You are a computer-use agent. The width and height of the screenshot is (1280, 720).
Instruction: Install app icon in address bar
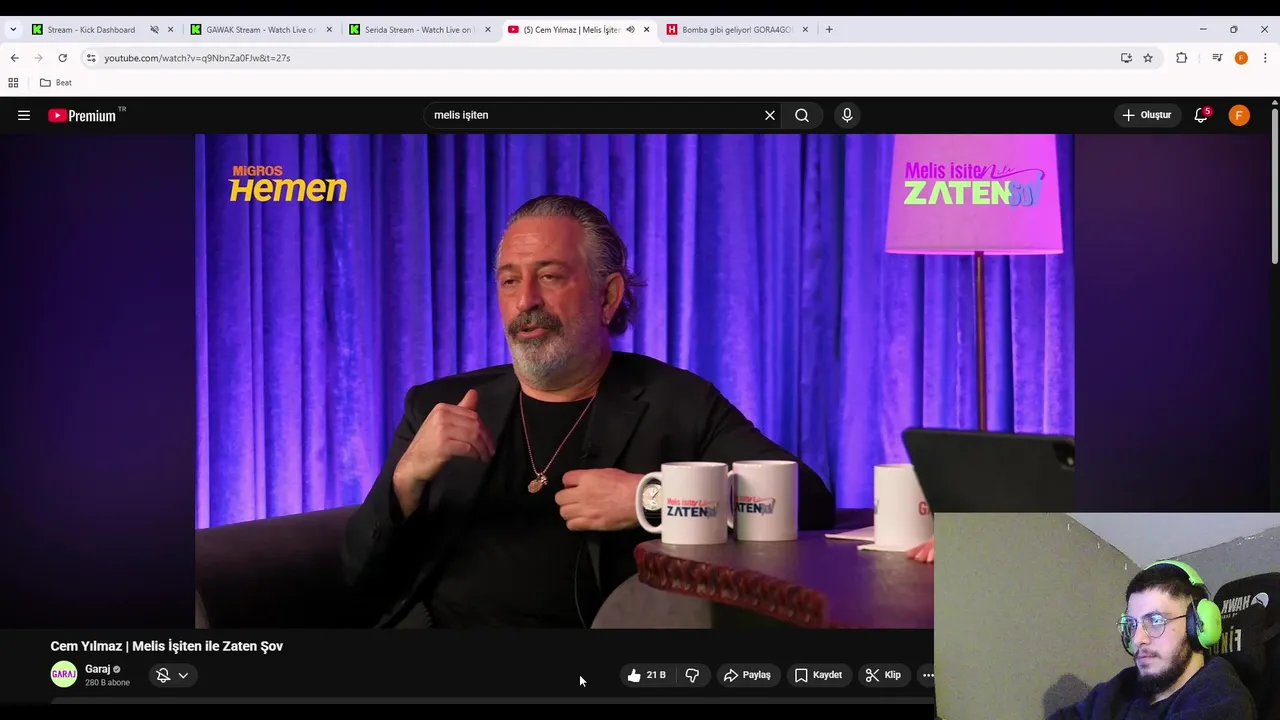(x=1126, y=58)
